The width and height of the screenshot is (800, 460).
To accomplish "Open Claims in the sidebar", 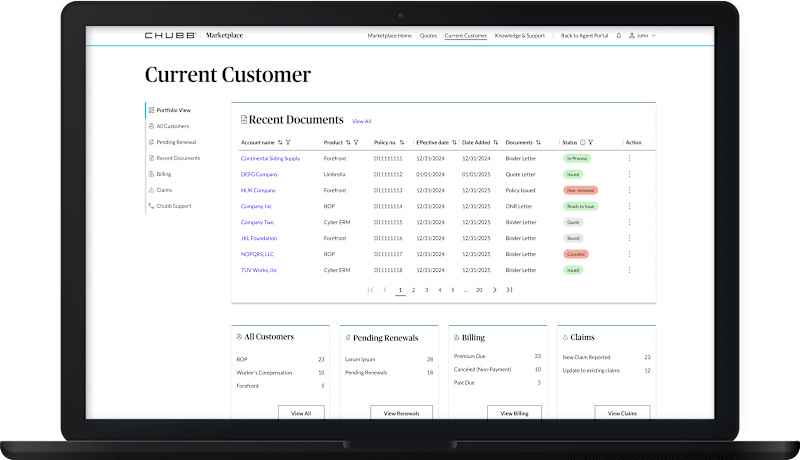I will pos(164,190).
